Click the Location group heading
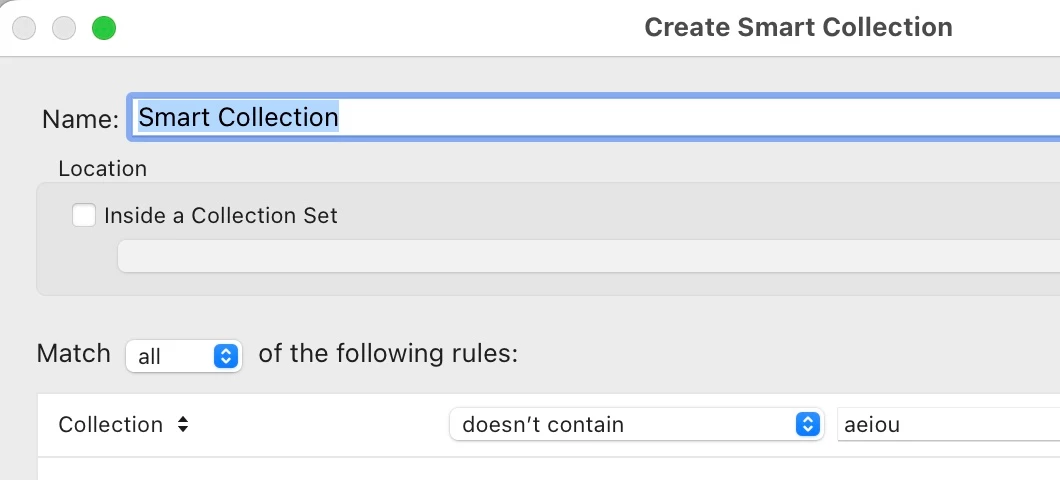 [102, 168]
